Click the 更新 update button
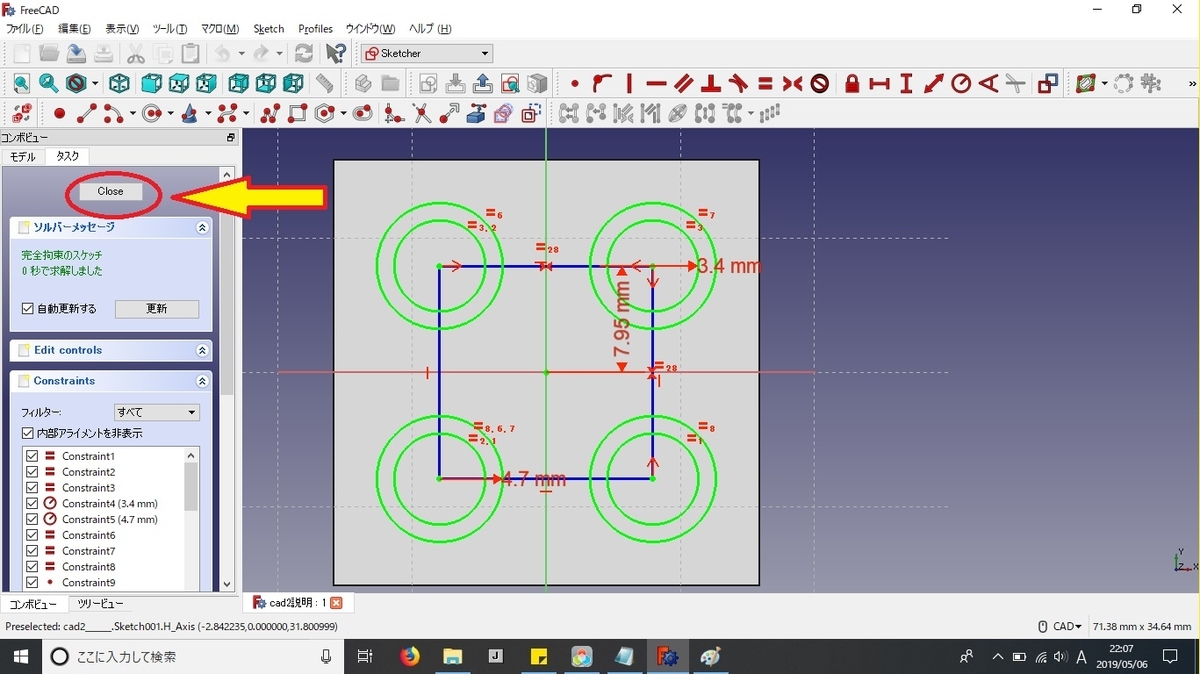This screenshot has width=1200, height=674. (x=157, y=309)
